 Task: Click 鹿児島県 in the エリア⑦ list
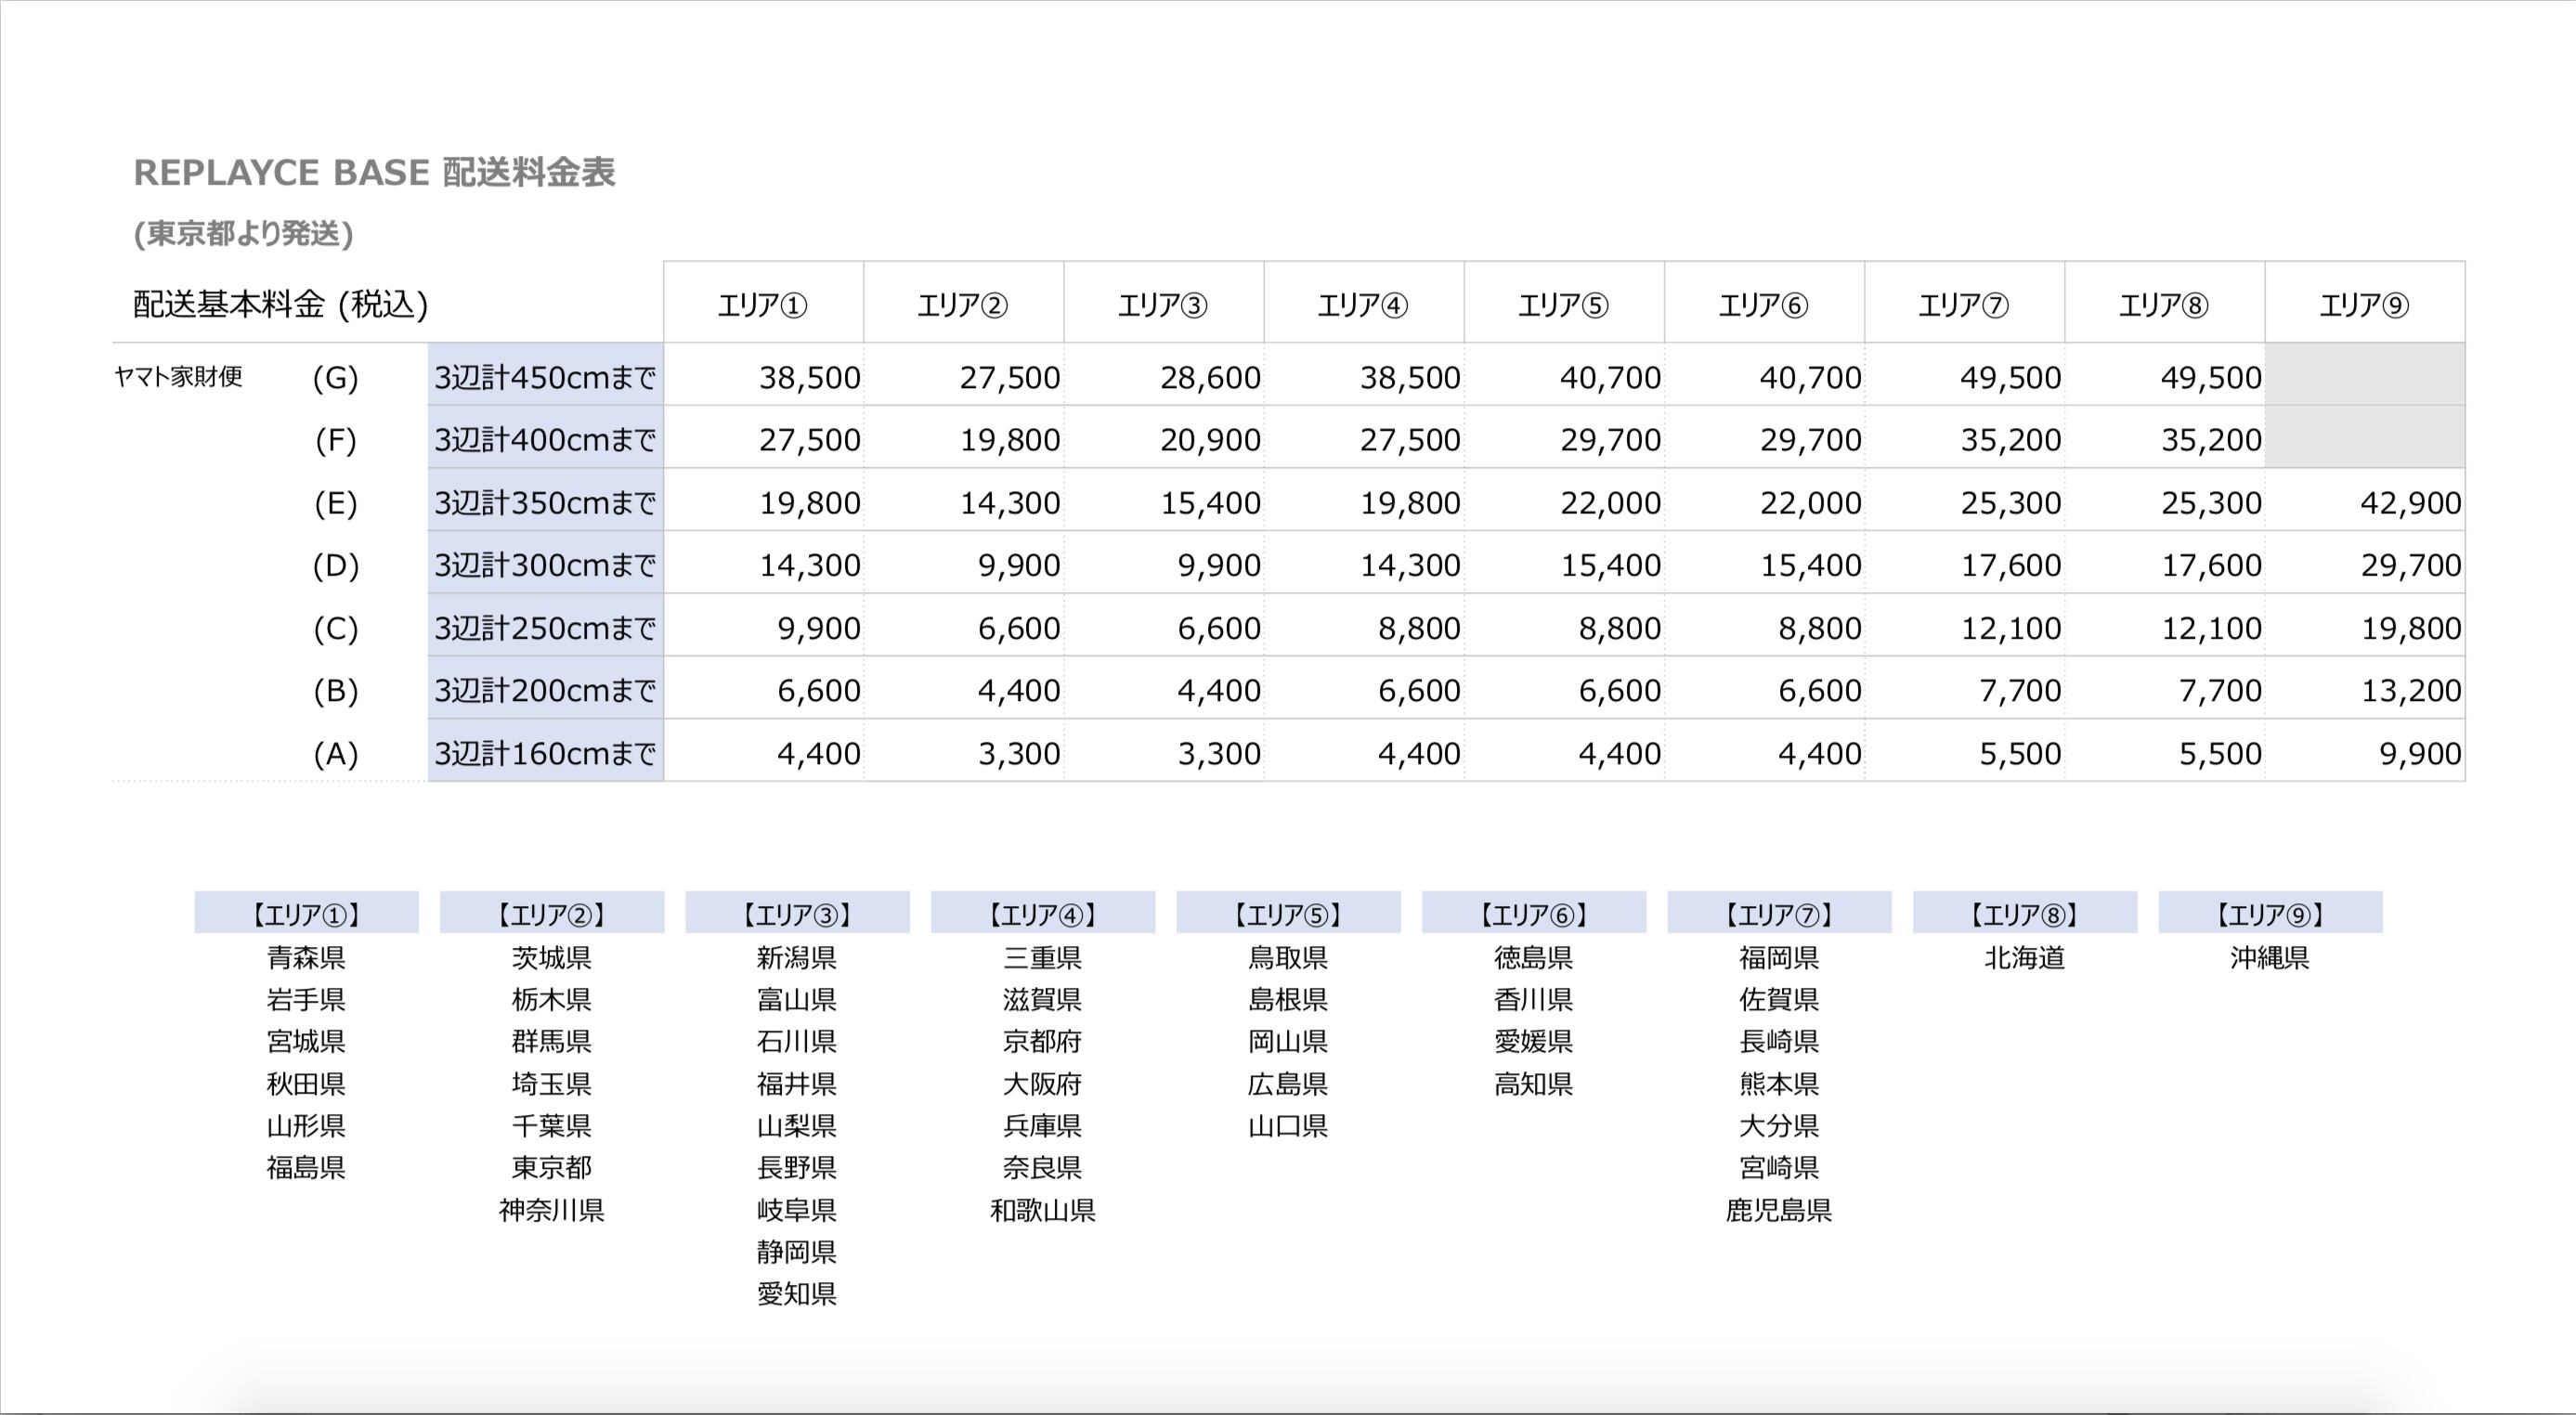[x=1778, y=1210]
